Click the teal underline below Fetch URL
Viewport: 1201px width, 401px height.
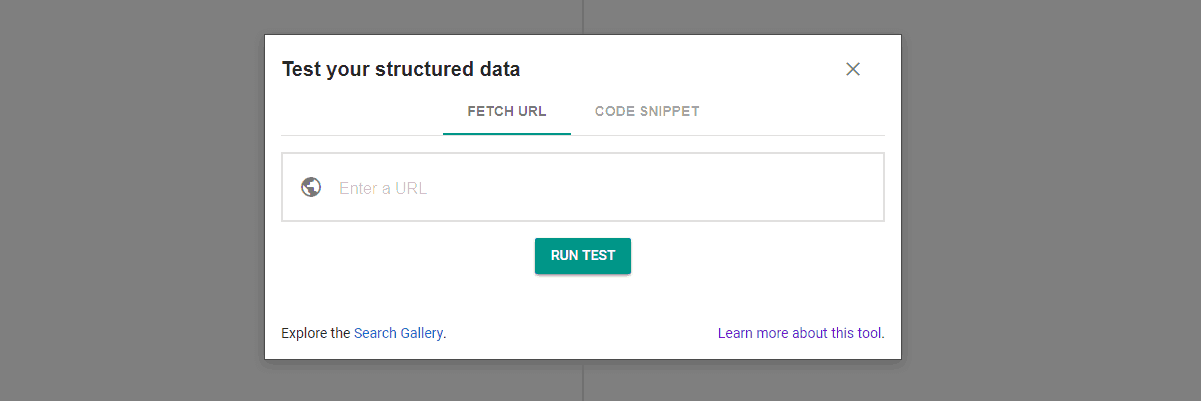click(507, 133)
